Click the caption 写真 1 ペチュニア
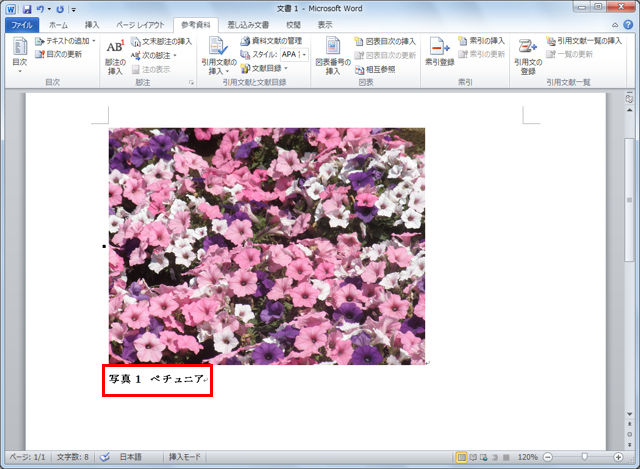Screen dimensions: 640x469 pyautogui.click(x=156, y=379)
